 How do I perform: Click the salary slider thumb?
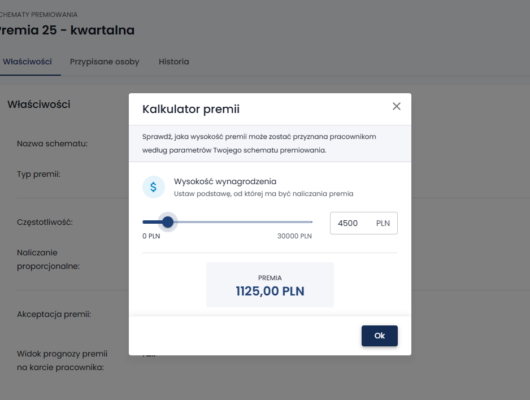168,222
